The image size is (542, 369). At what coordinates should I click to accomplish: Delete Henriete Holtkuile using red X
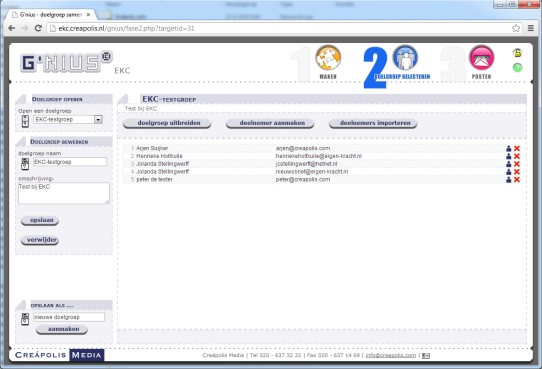tap(517, 156)
